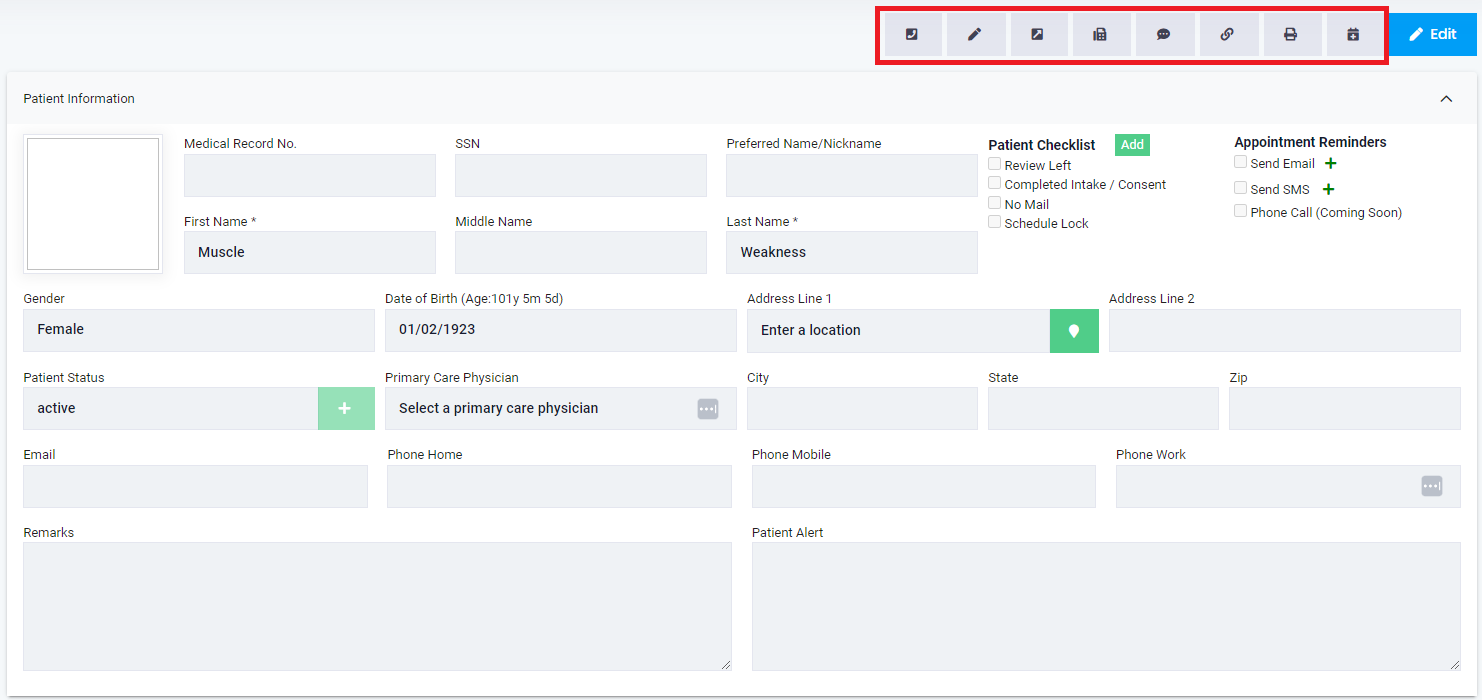Image resolution: width=1482 pixels, height=700 pixels.
Task: Collapse the Patient Information panel chevron
Action: tap(1446, 98)
